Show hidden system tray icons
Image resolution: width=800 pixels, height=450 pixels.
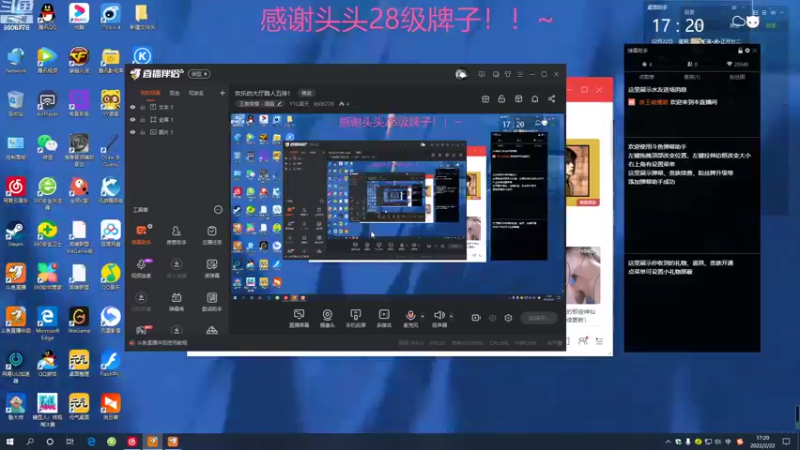pyautogui.click(x=668, y=441)
